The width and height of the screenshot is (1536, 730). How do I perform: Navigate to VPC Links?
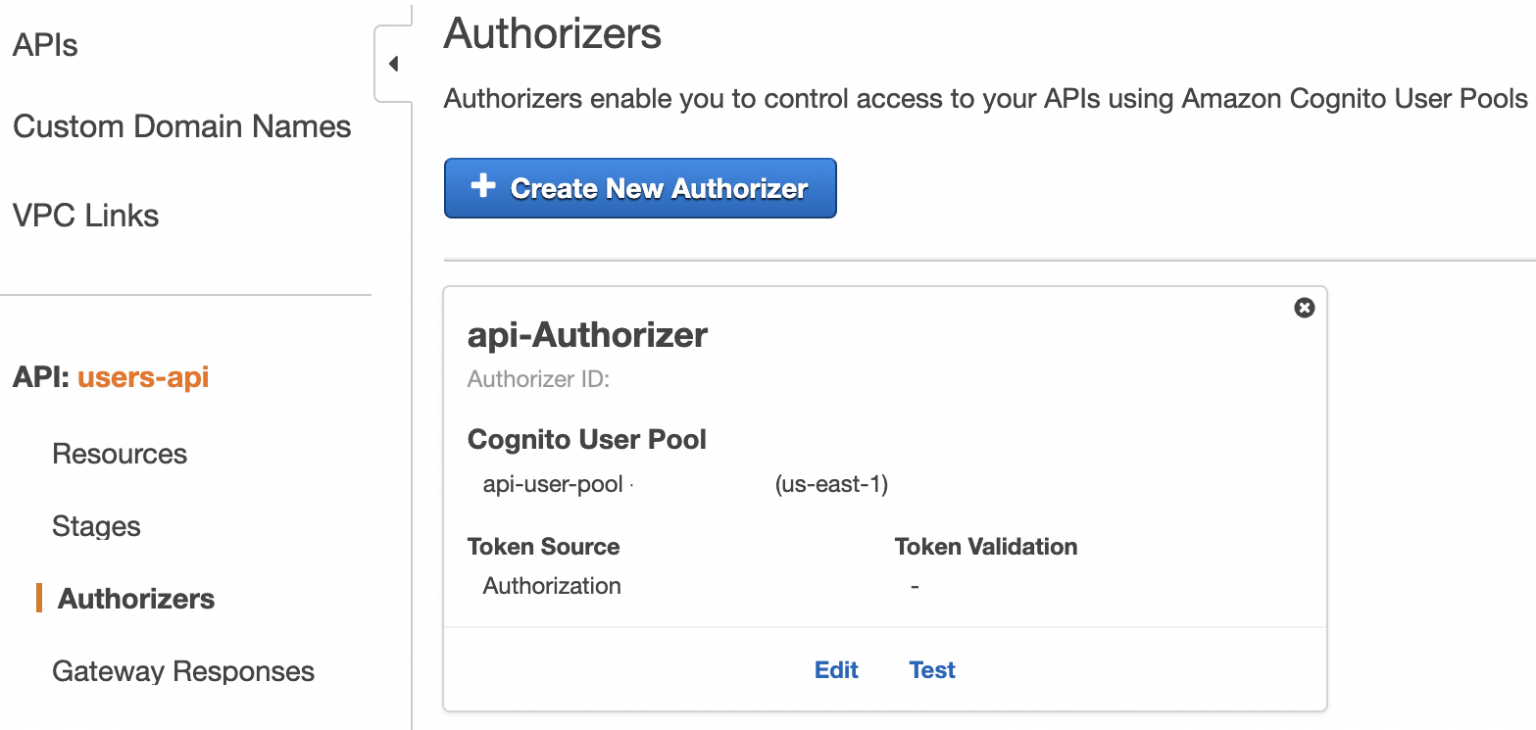tap(85, 215)
